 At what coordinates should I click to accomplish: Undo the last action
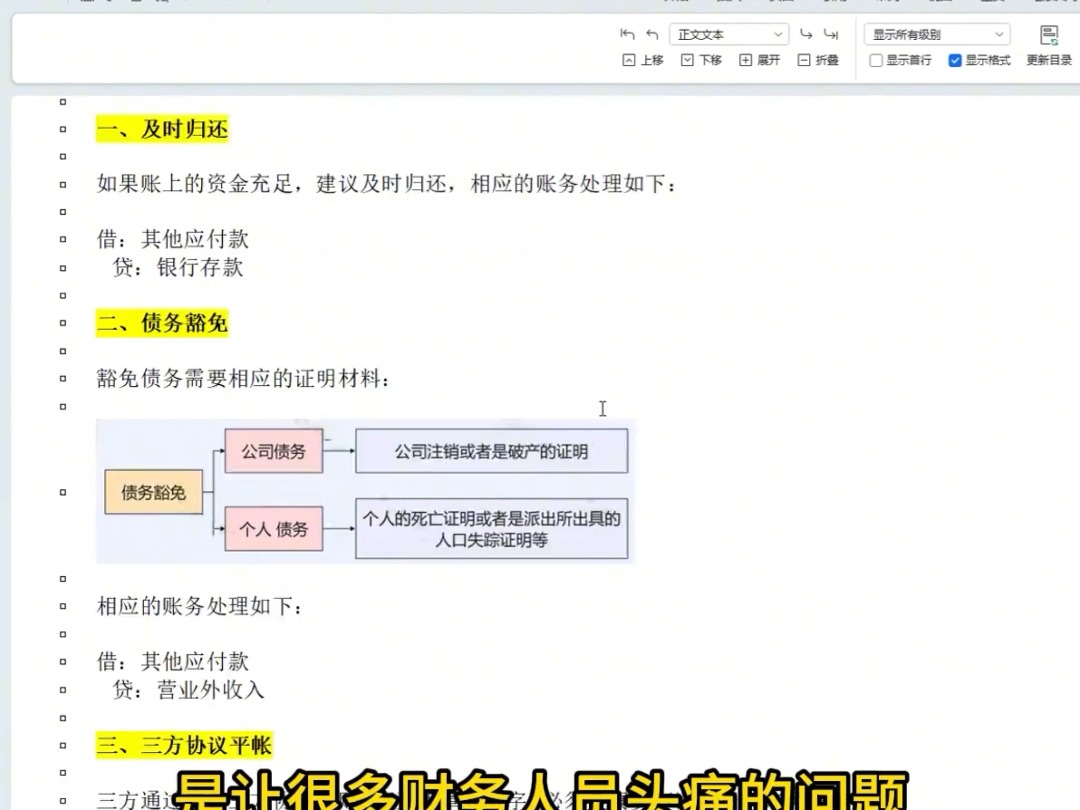pyautogui.click(x=628, y=33)
